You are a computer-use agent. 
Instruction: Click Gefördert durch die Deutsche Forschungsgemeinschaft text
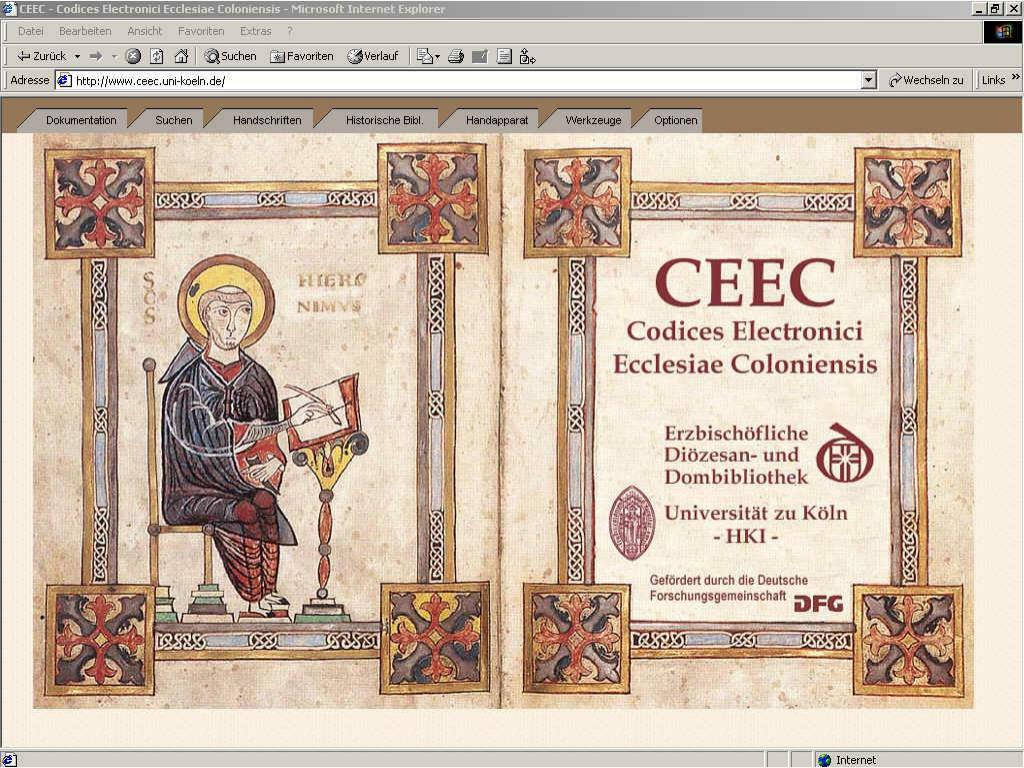click(x=728, y=588)
